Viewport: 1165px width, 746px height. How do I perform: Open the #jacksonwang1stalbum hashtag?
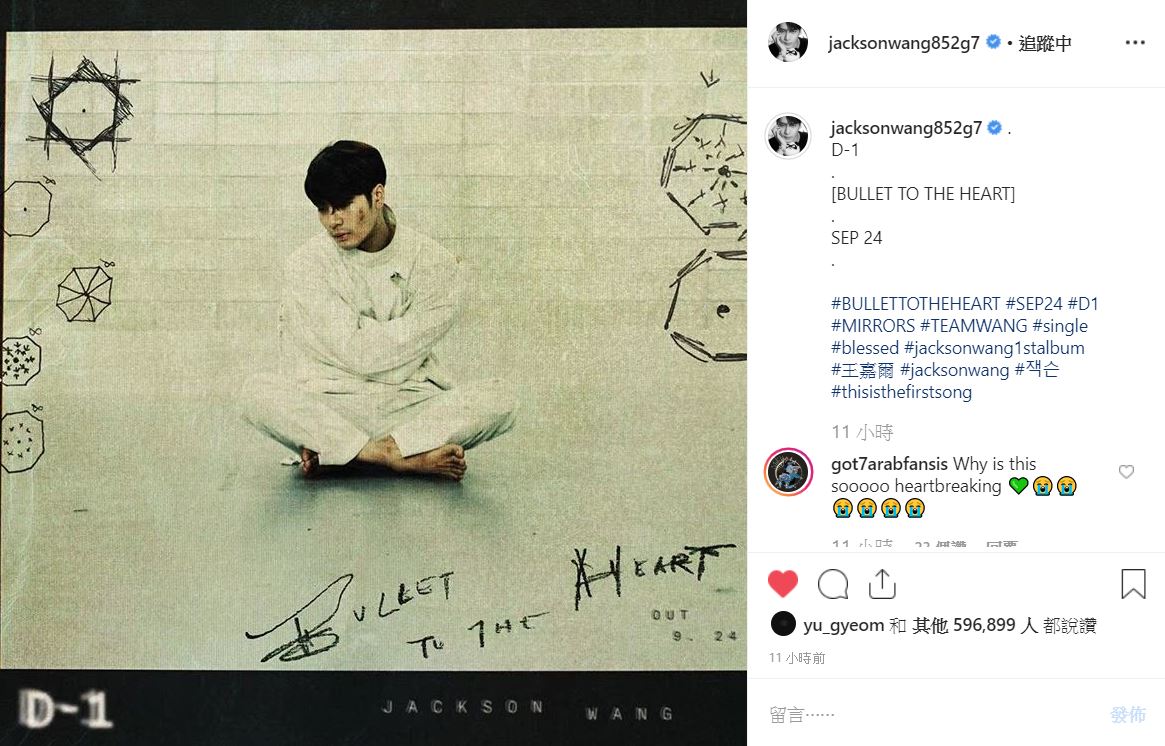pyautogui.click(x=994, y=348)
